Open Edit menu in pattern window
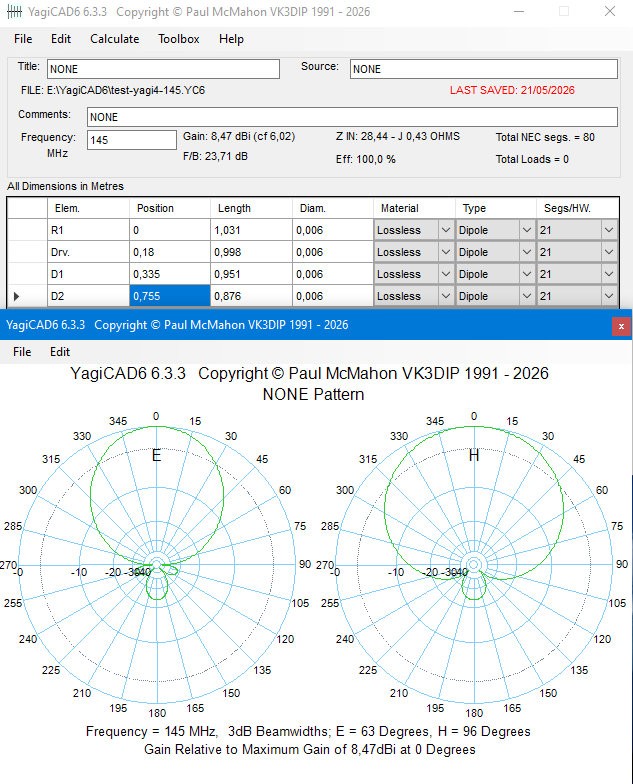This screenshot has width=633, height=784. [x=60, y=352]
